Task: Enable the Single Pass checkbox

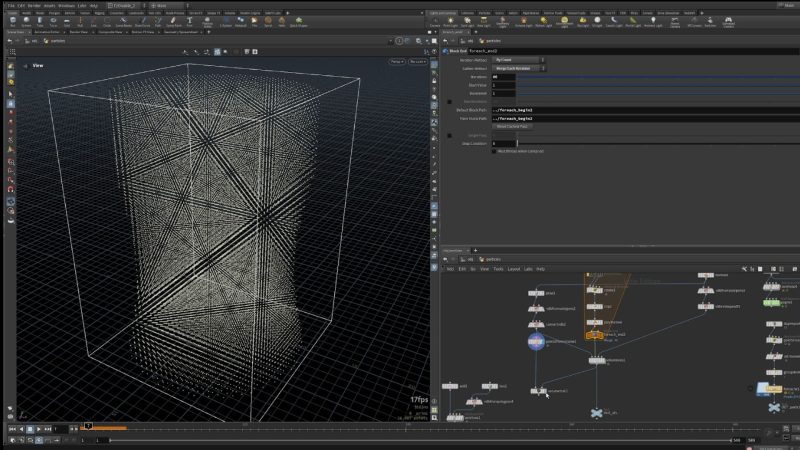Action: point(451,135)
